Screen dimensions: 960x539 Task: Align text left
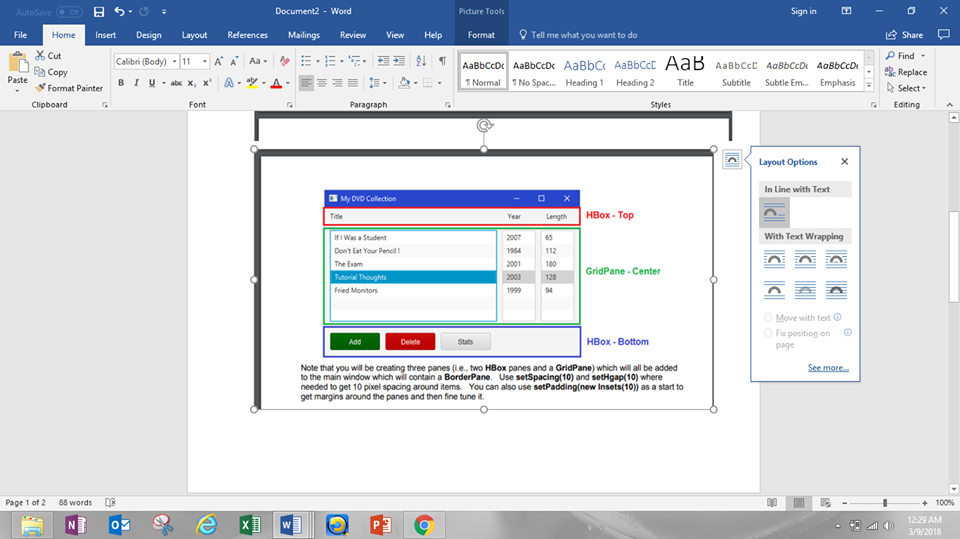coord(306,83)
